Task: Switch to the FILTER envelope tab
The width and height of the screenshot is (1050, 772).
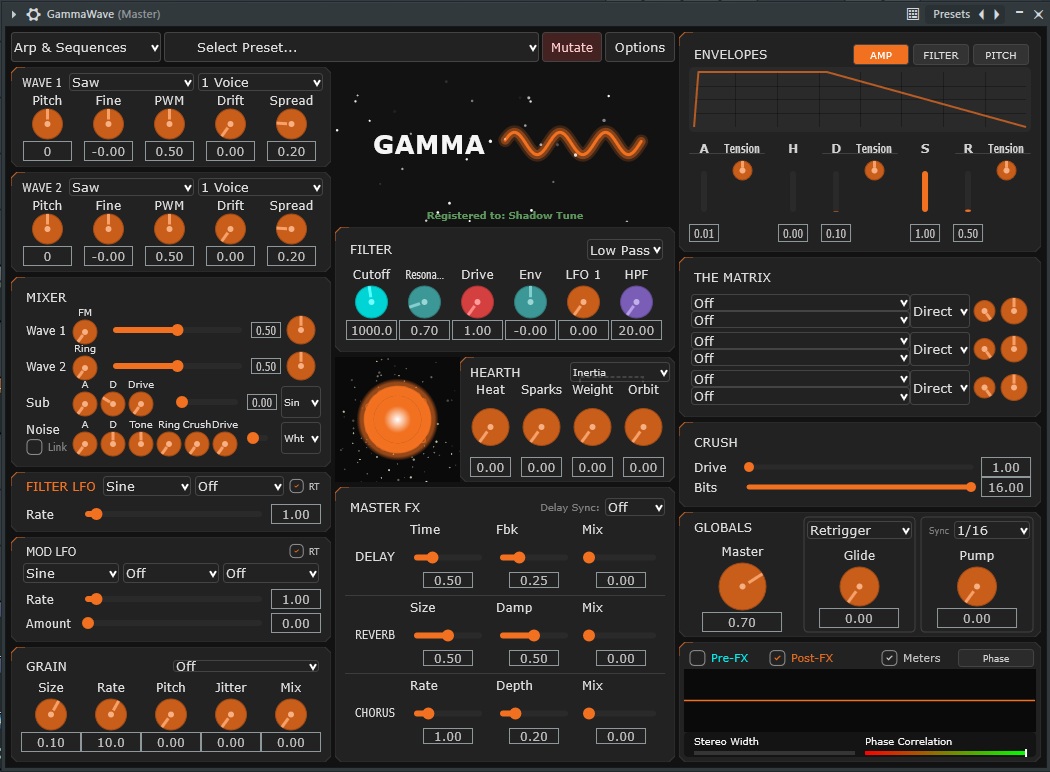Action: click(940, 55)
